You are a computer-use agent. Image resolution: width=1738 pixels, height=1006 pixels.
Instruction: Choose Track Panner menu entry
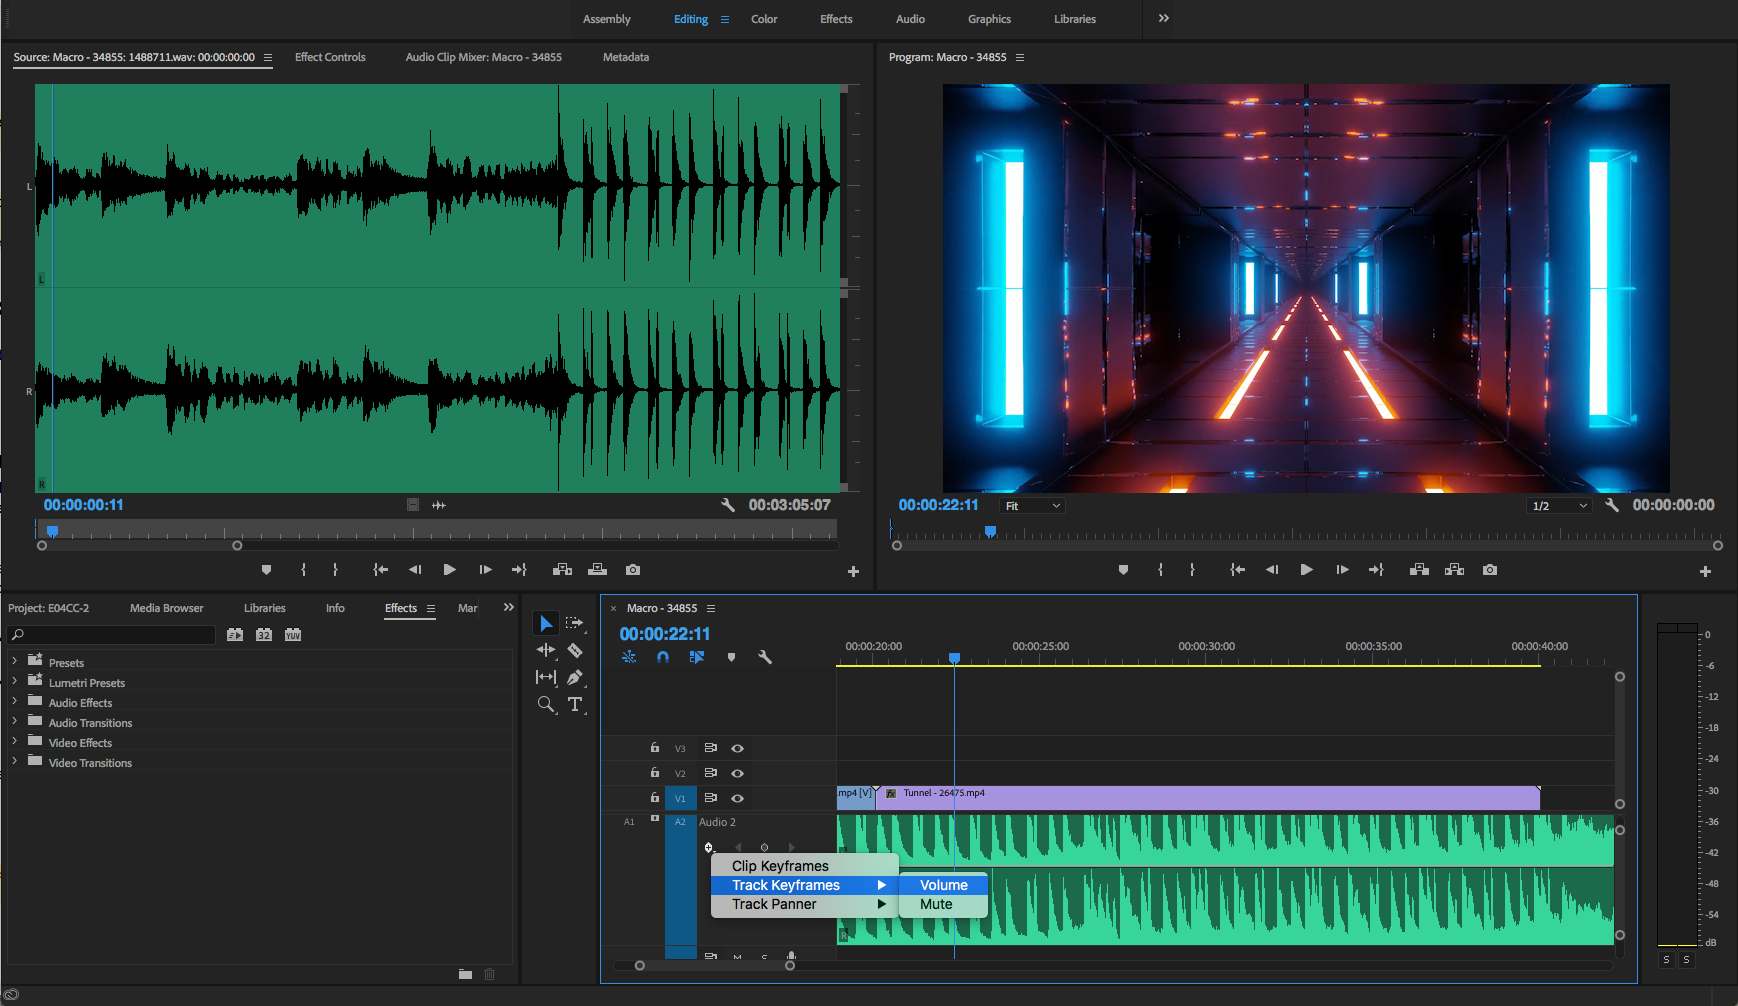[804, 904]
